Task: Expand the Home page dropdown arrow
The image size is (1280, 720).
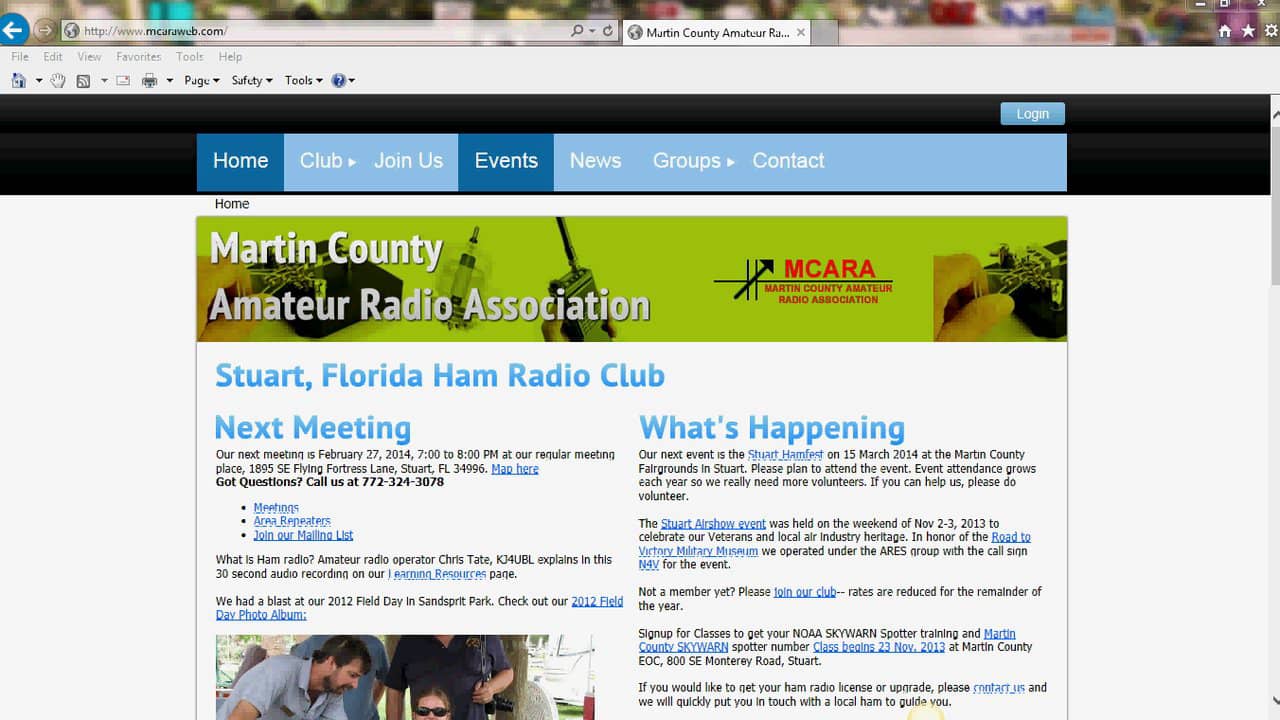Action: 39,81
